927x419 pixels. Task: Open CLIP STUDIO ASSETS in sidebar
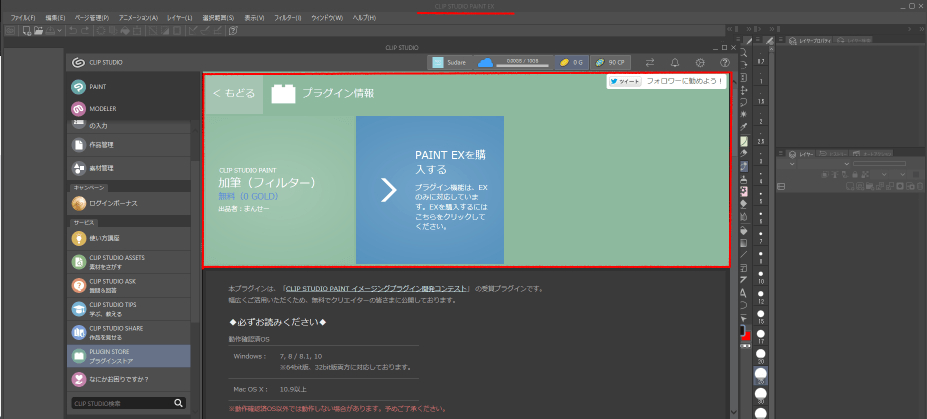pyautogui.click(x=125, y=261)
